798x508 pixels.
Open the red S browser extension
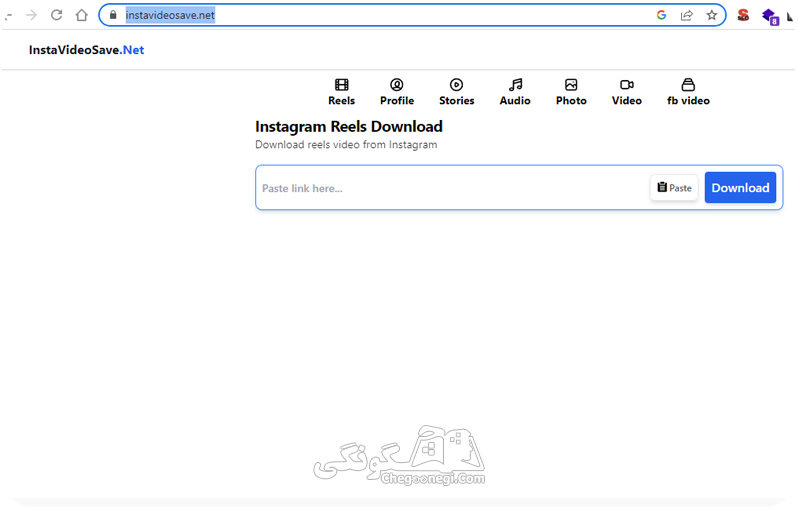pos(743,15)
